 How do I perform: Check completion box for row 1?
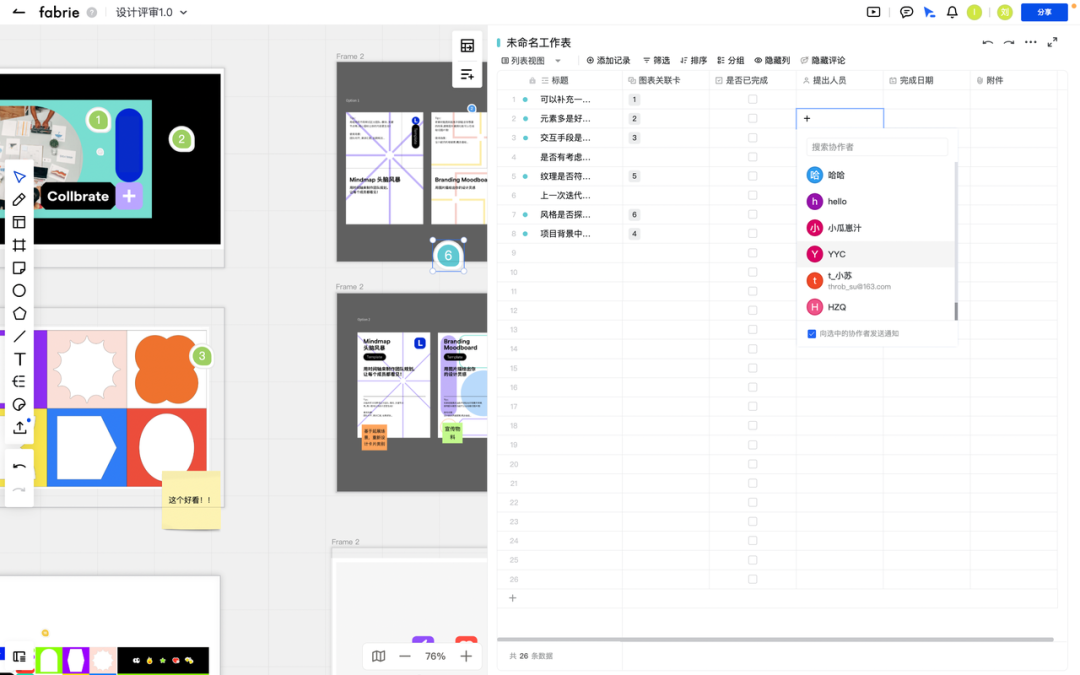coord(752,99)
